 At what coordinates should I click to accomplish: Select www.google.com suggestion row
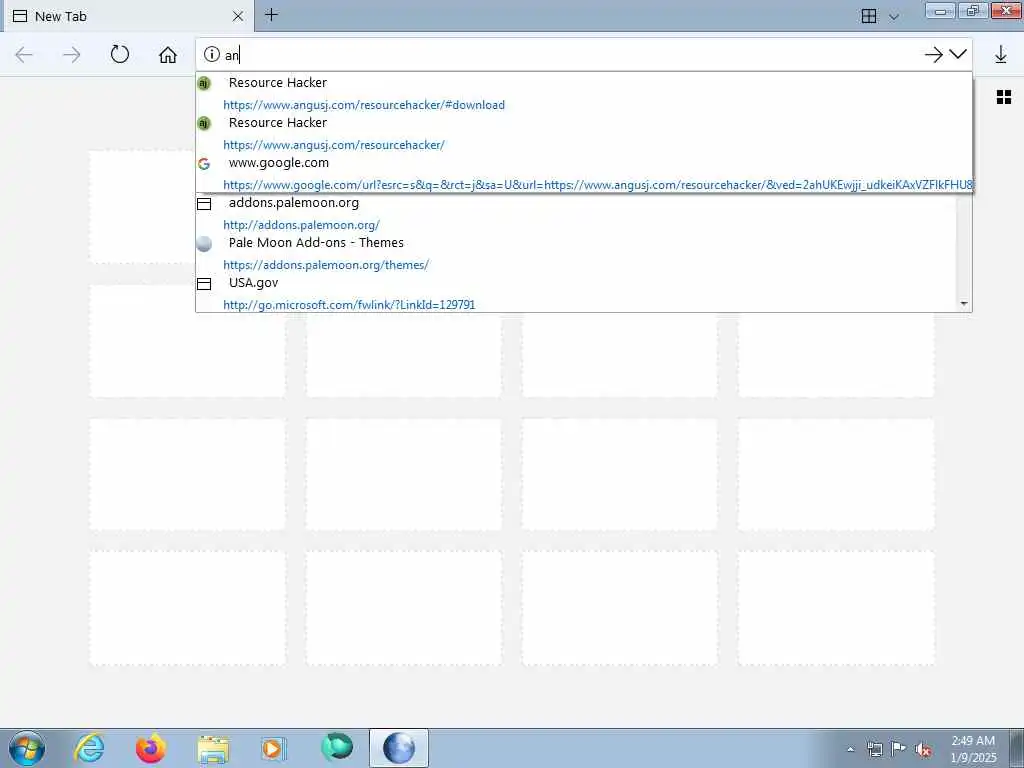(x=584, y=173)
